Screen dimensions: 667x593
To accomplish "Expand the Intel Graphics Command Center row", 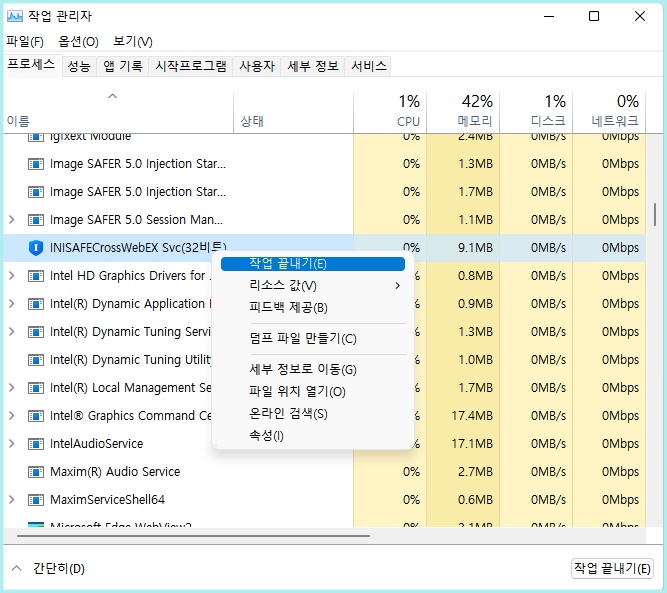I will (x=12, y=416).
